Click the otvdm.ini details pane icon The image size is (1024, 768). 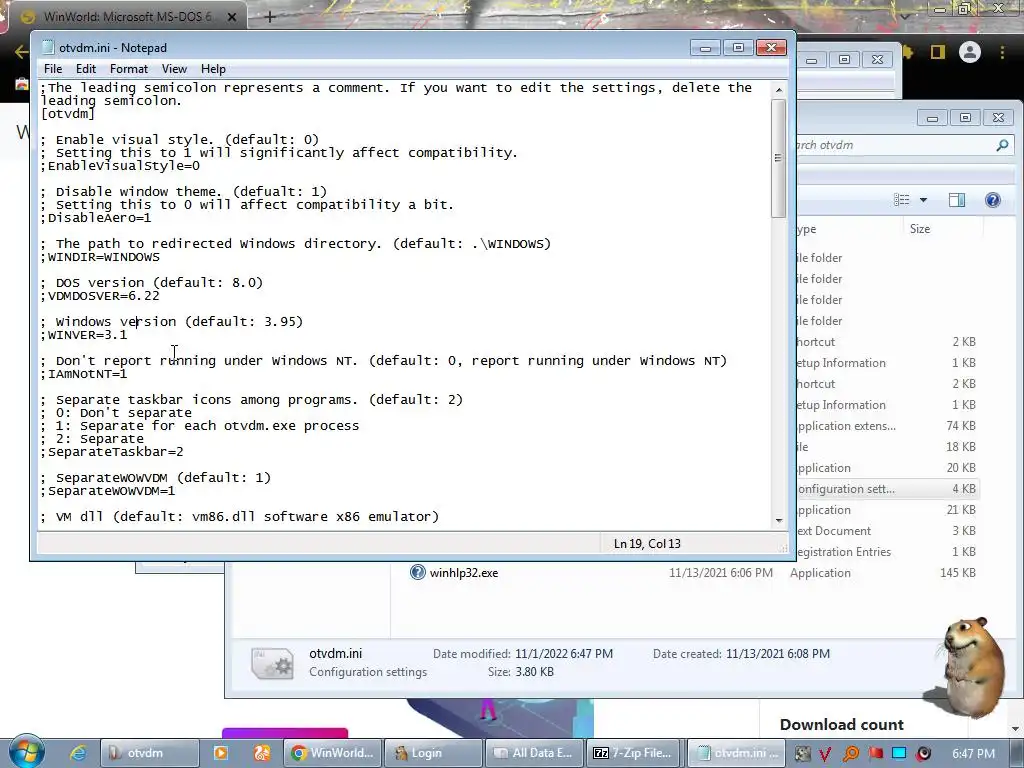tap(272, 664)
